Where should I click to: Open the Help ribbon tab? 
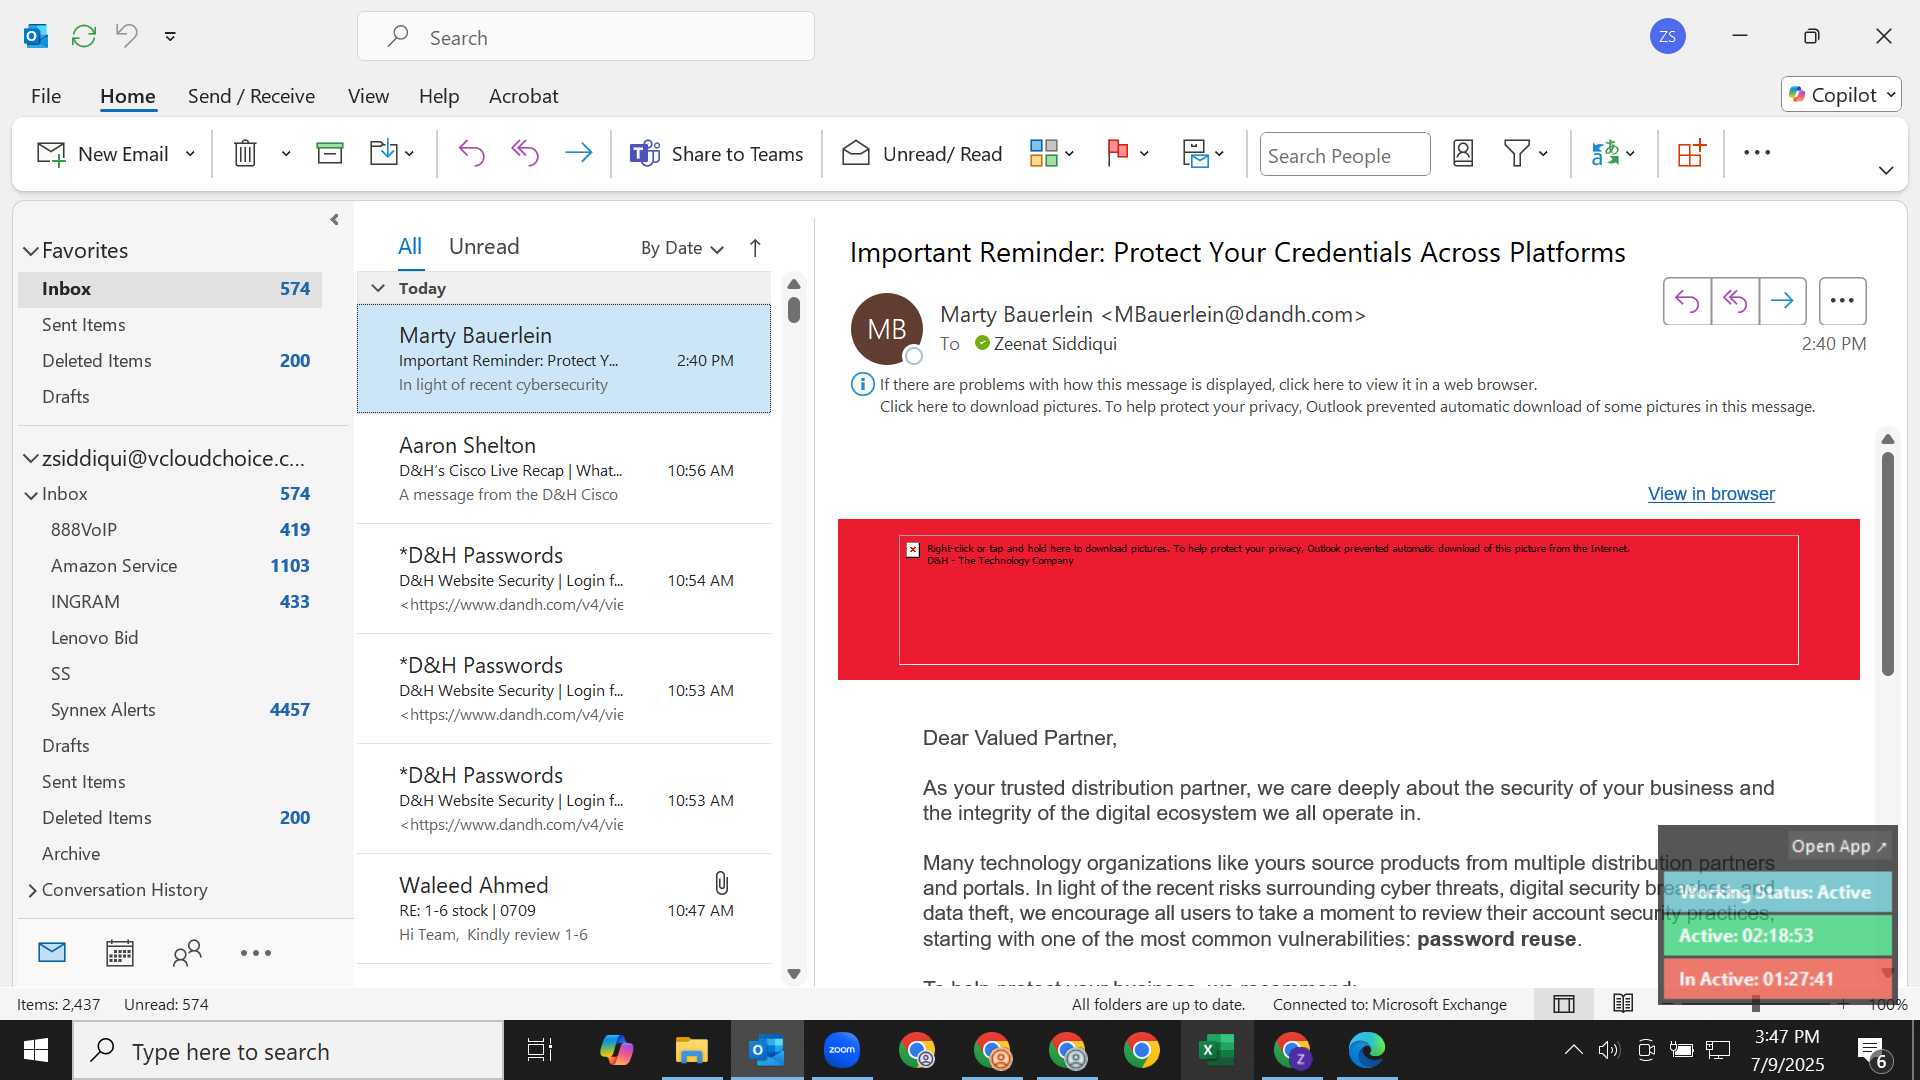439,96
